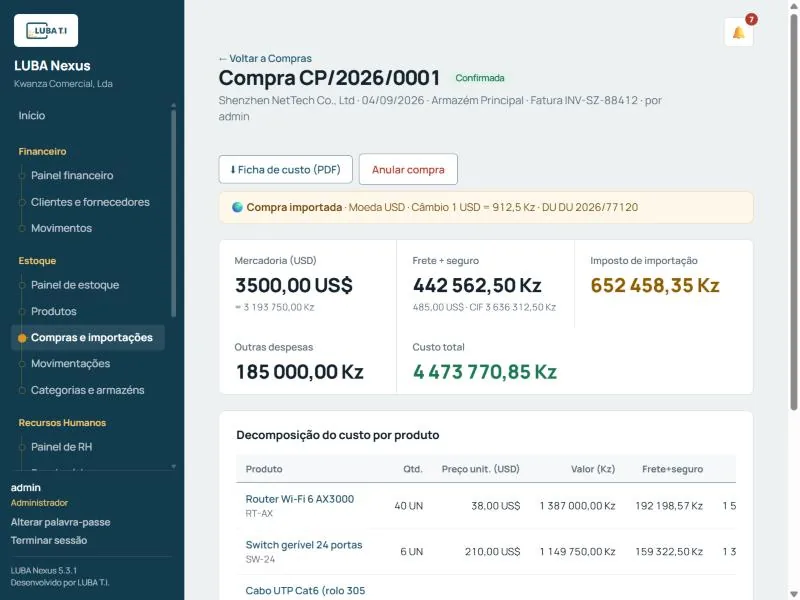The height and width of the screenshot is (600, 800).
Task: Click the Kwanza Comercial, Lda company name
Action: click(x=63, y=84)
